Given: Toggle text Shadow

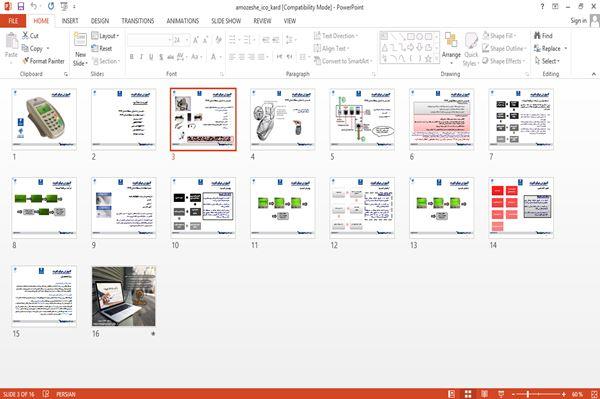Looking at the screenshot, I should point(161,57).
